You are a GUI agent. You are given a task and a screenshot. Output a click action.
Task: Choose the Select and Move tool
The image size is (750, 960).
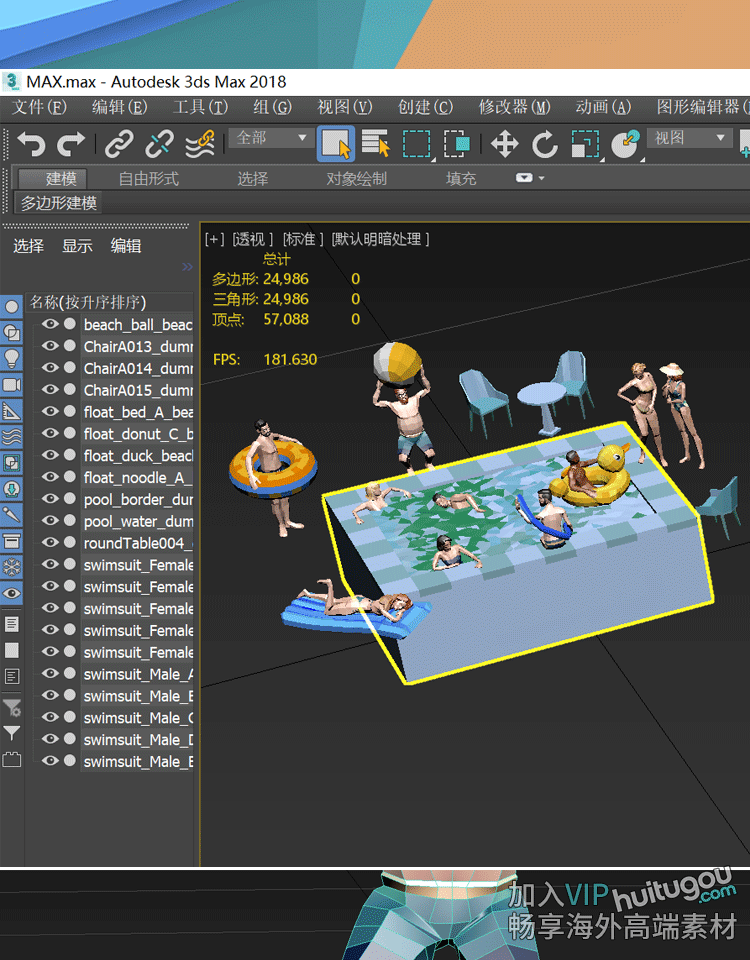tap(504, 144)
